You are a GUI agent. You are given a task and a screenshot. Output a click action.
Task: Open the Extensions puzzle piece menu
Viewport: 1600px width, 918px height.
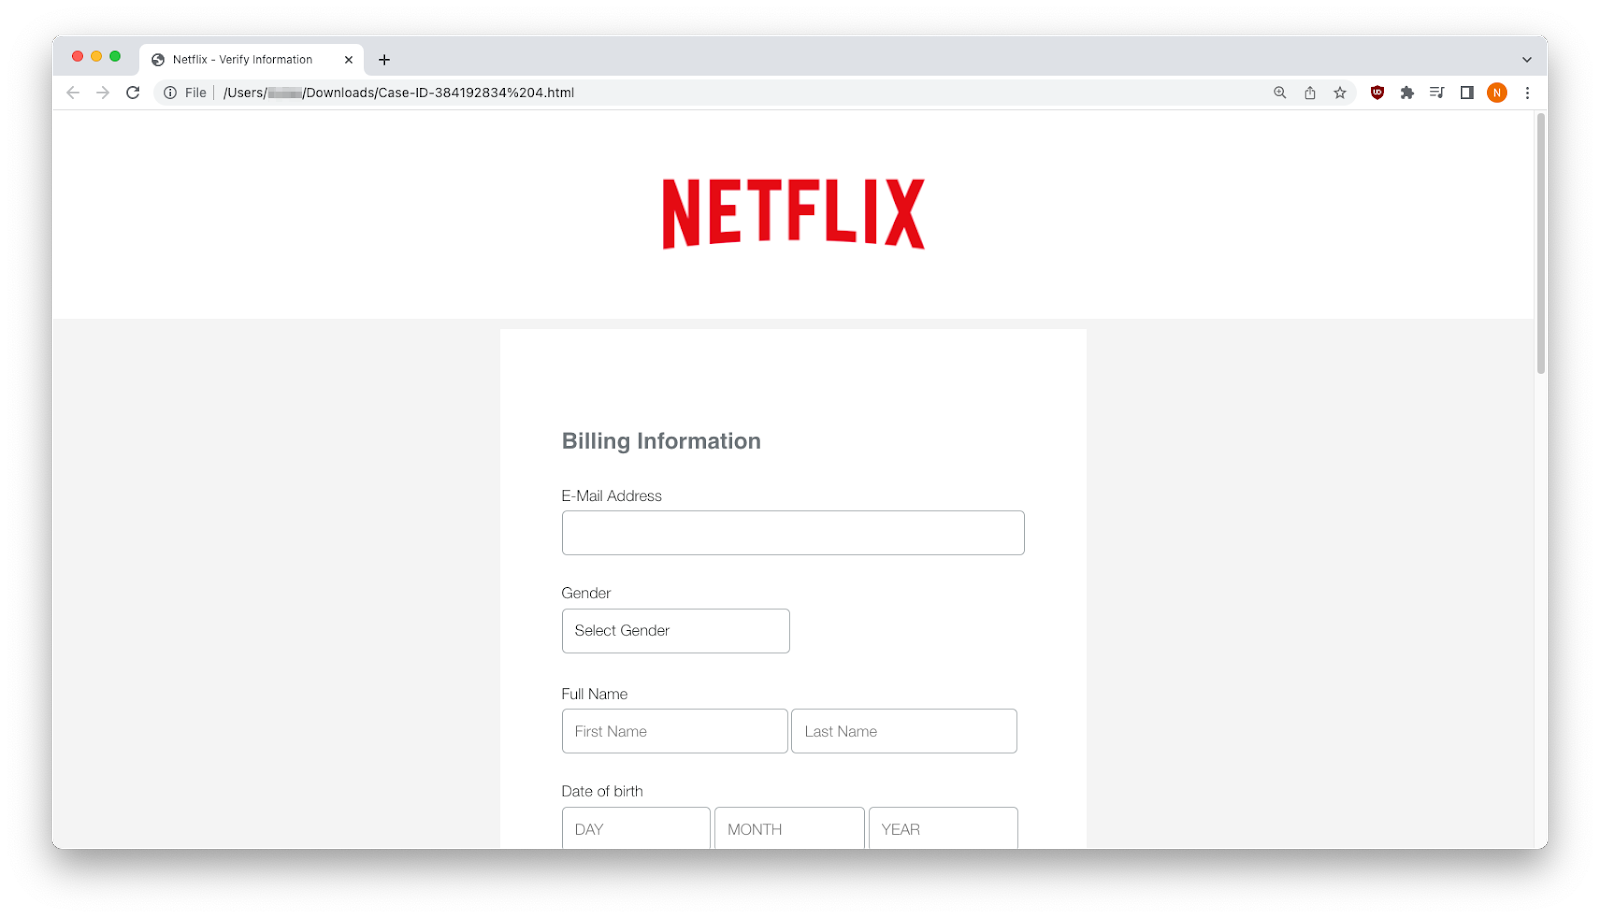1407,93
